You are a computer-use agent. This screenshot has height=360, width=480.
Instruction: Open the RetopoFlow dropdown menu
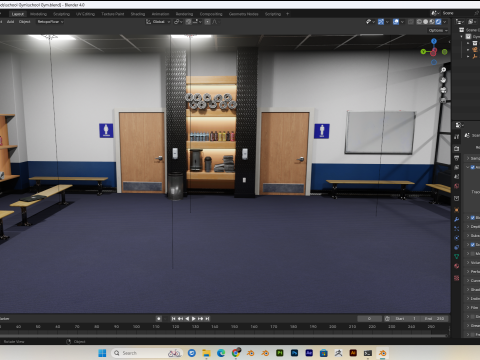coord(50,22)
